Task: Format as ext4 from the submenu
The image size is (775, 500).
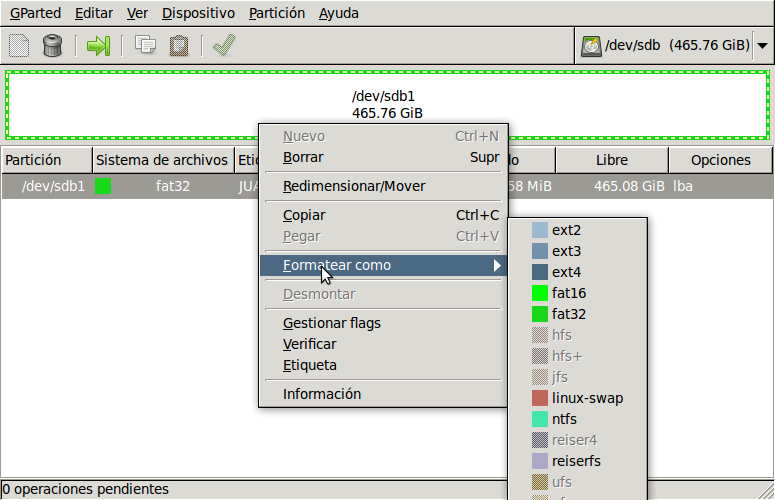Action: [x=578, y=272]
